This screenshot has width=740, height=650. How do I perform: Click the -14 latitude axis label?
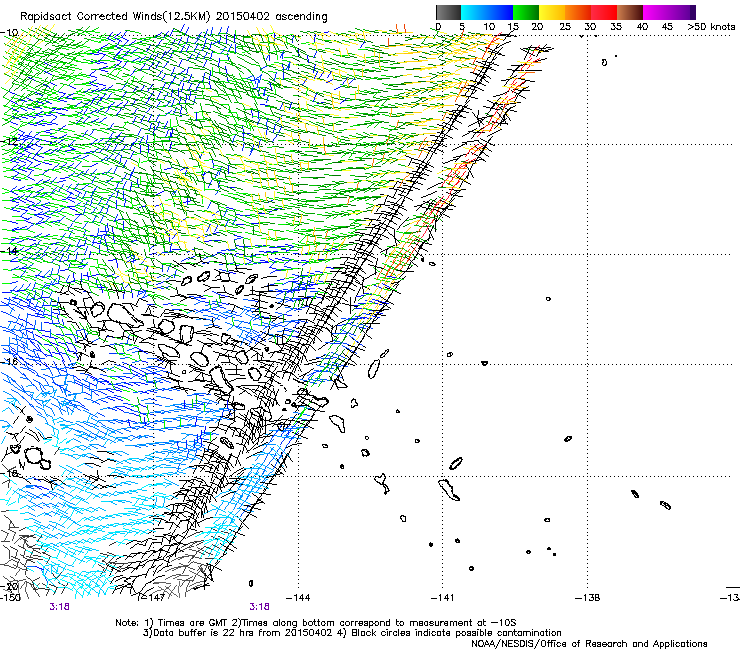[10, 251]
